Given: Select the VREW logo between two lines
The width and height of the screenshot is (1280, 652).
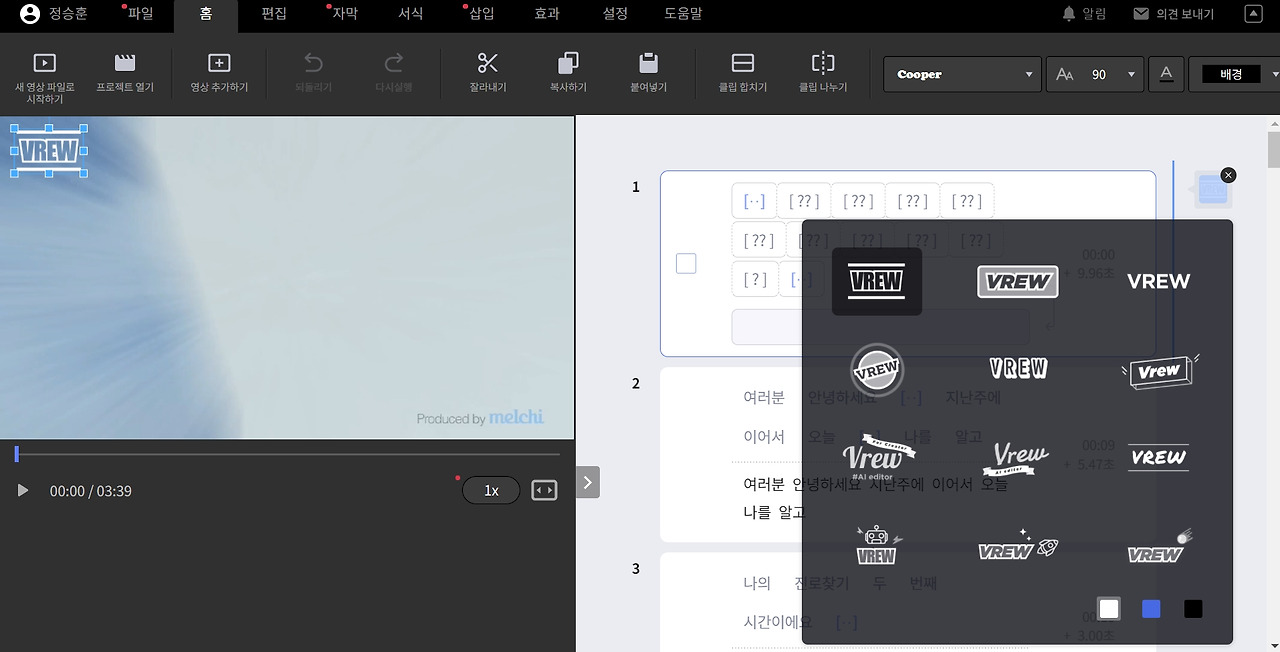Looking at the screenshot, I should click(1159, 457).
